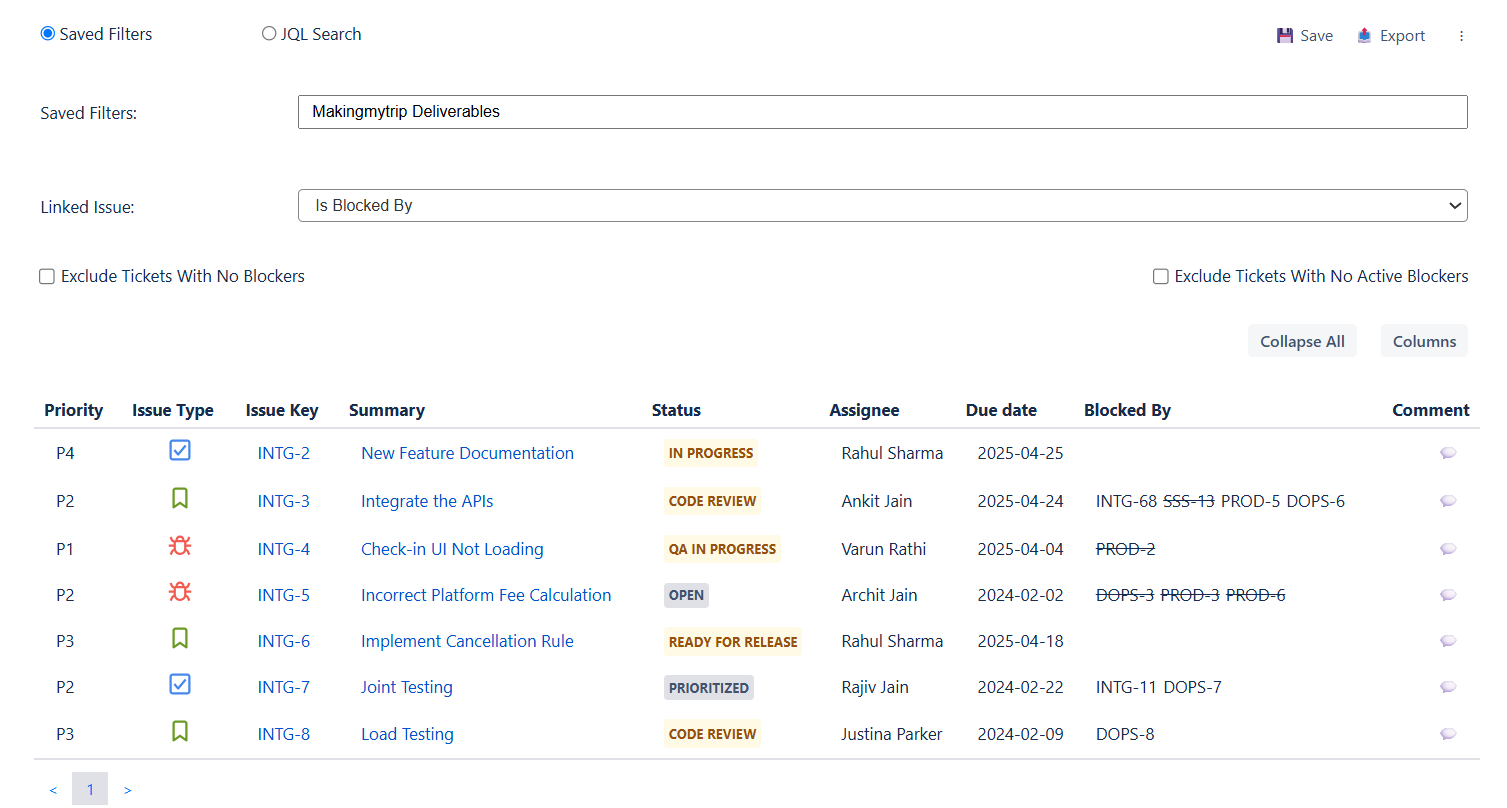Click the Export icon
Viewport: 1507px width, 808px height.
(x=1365, y=36)
